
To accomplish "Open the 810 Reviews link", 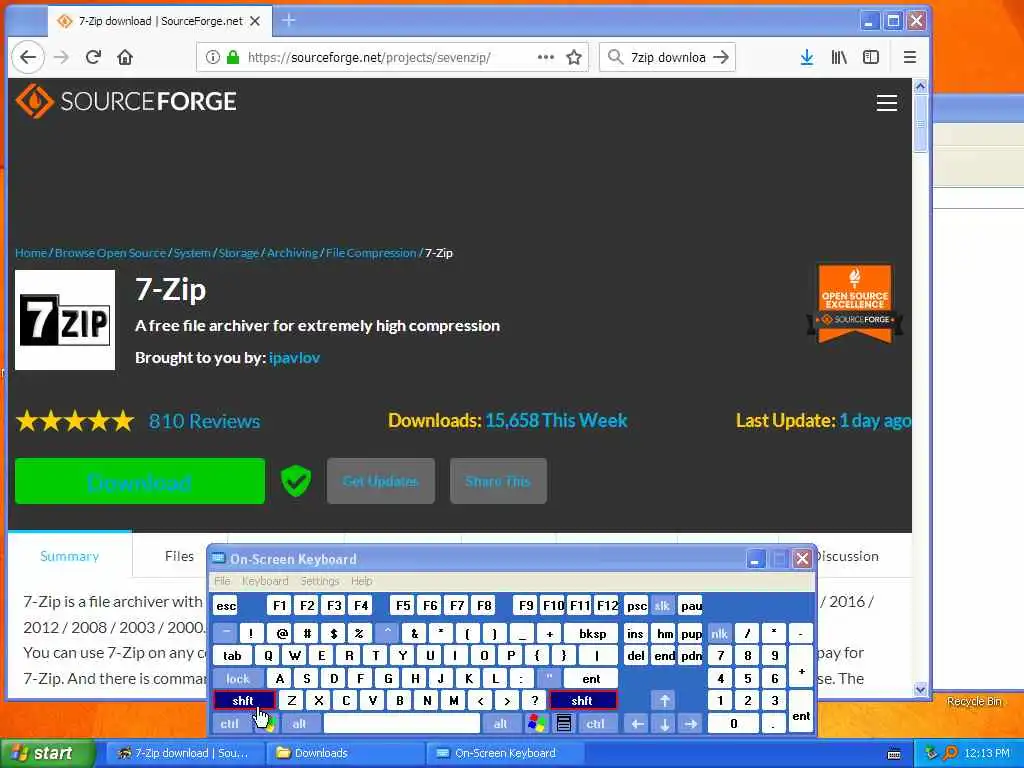I will [204, 421].
